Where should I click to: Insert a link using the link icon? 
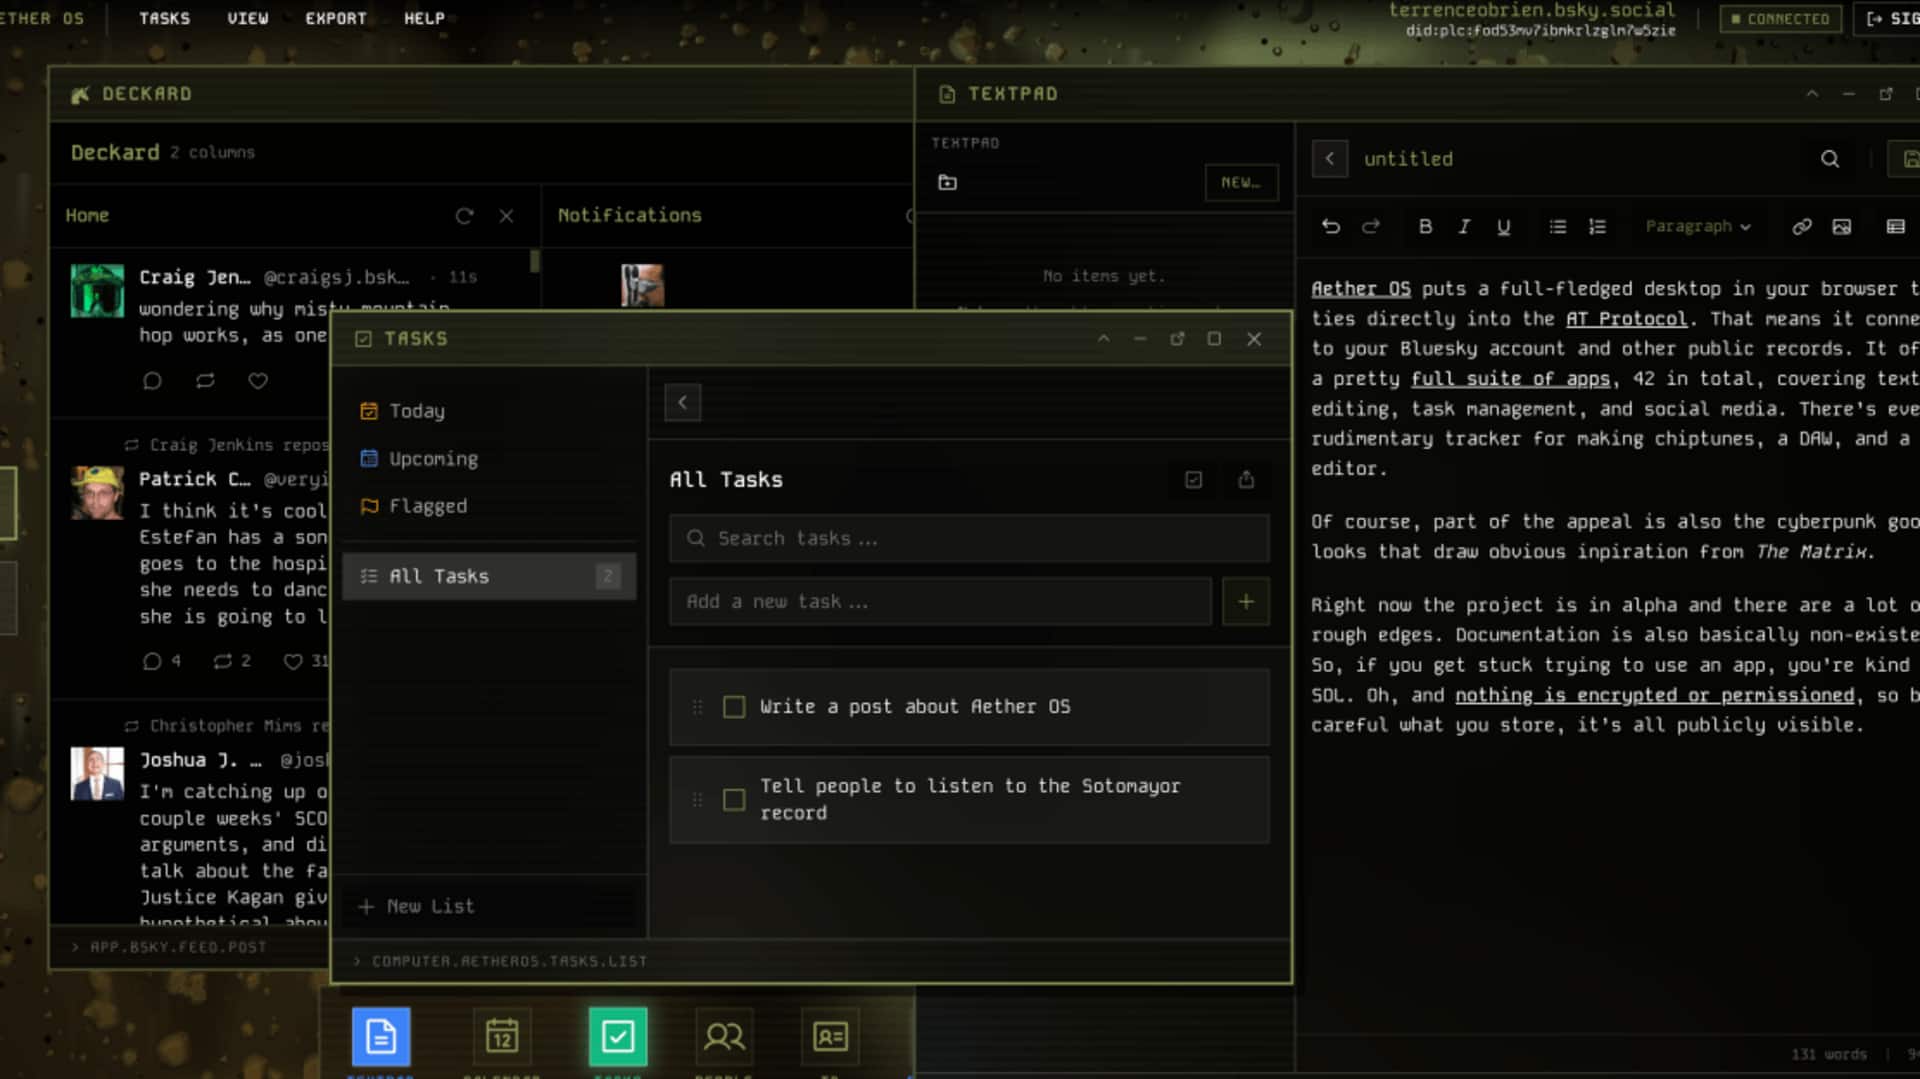click(x=1802, y=226)
